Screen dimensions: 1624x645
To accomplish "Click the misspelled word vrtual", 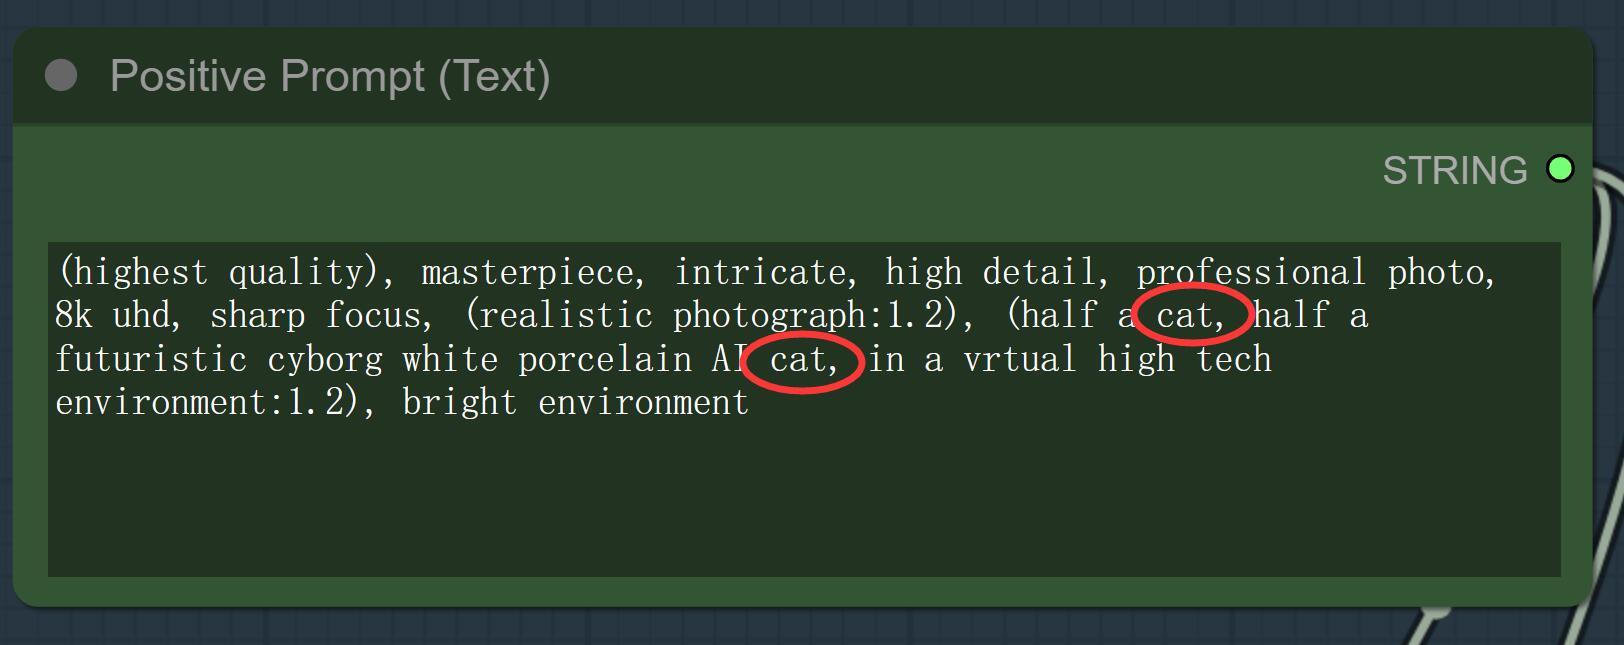I will point(1019,360).
